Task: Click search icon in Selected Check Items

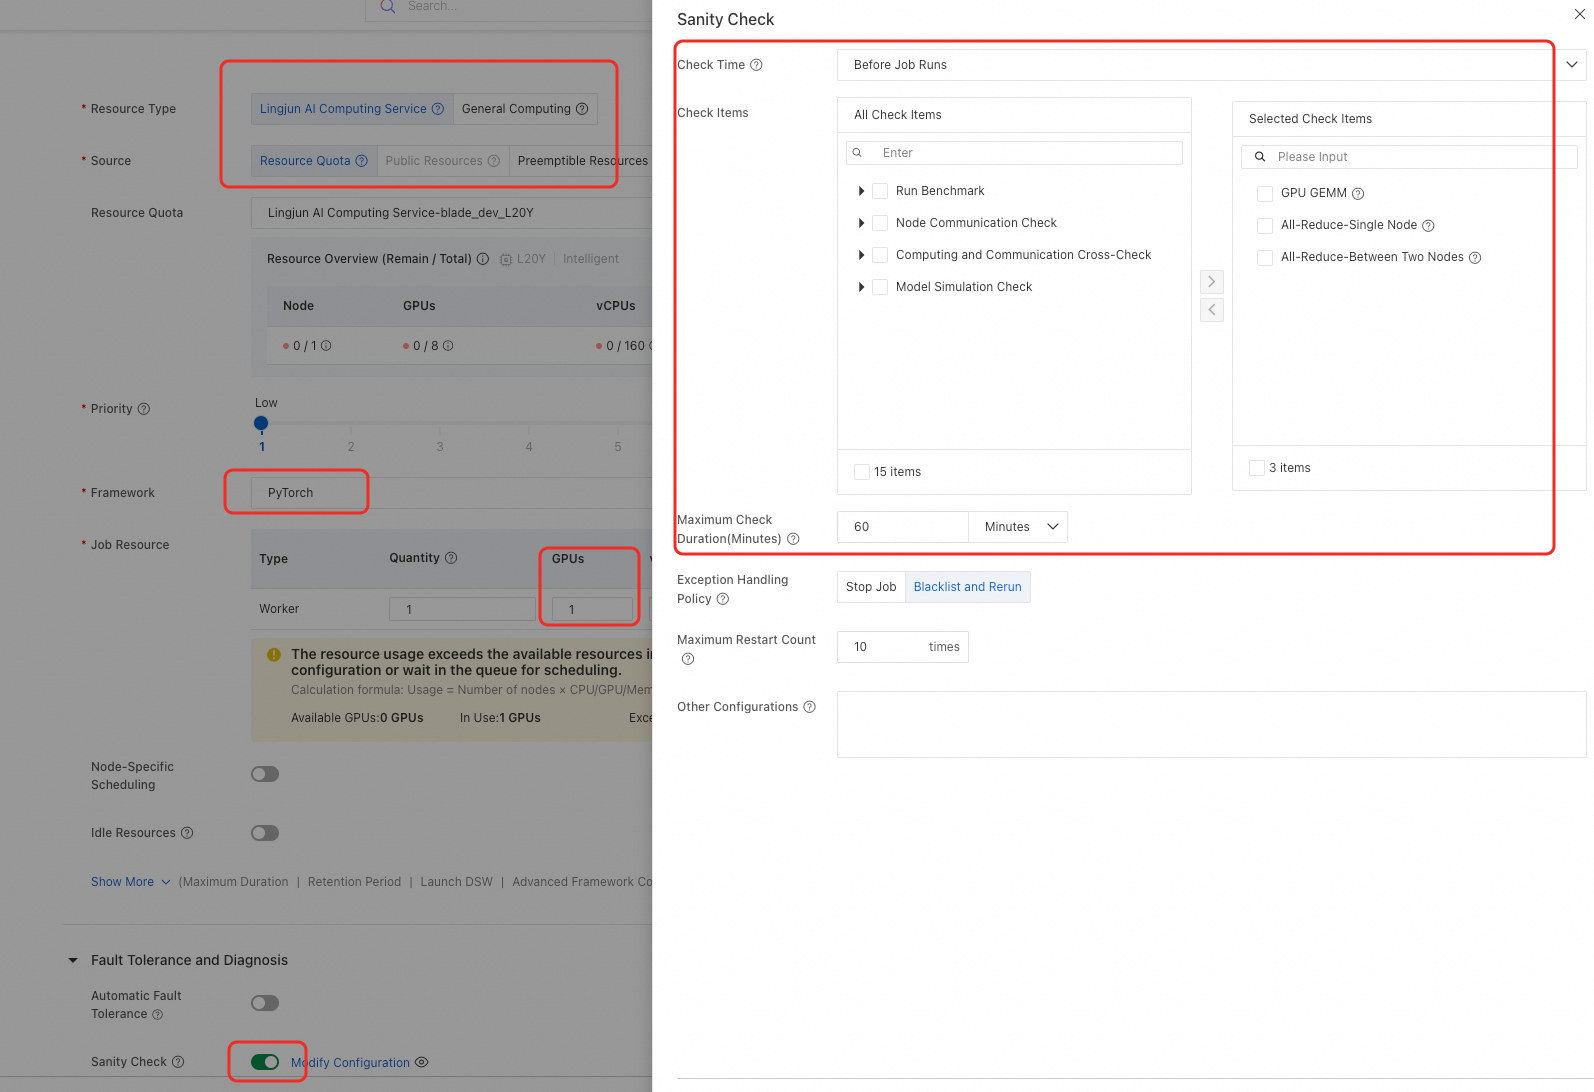Action: [1260, 157]
